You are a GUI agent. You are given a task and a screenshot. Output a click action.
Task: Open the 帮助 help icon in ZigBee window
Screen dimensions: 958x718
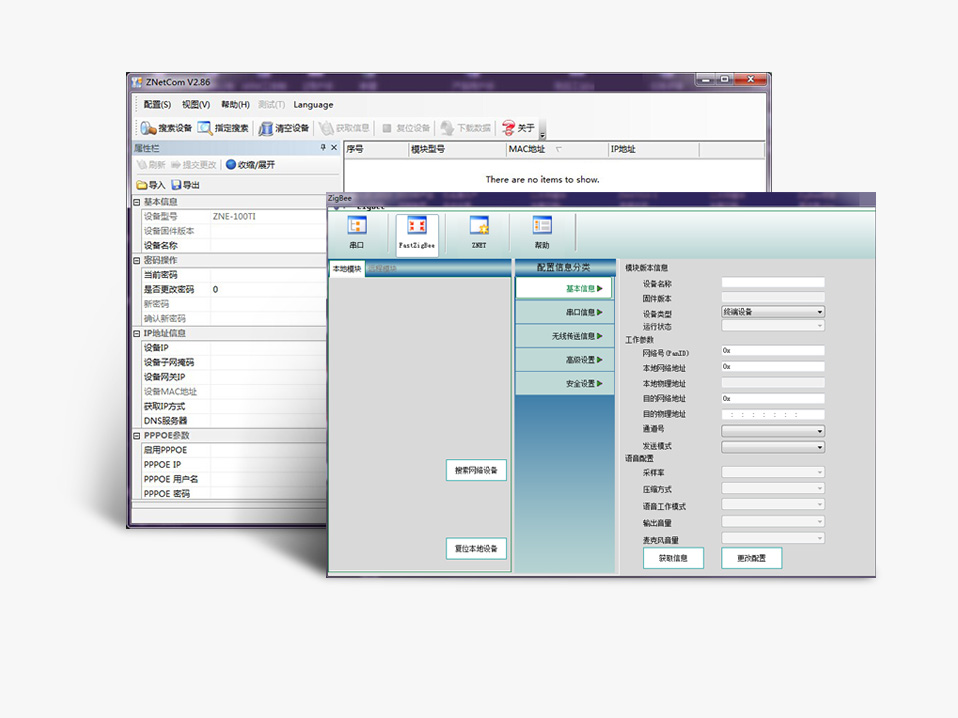pyautogui.click(x=542, y=232)
